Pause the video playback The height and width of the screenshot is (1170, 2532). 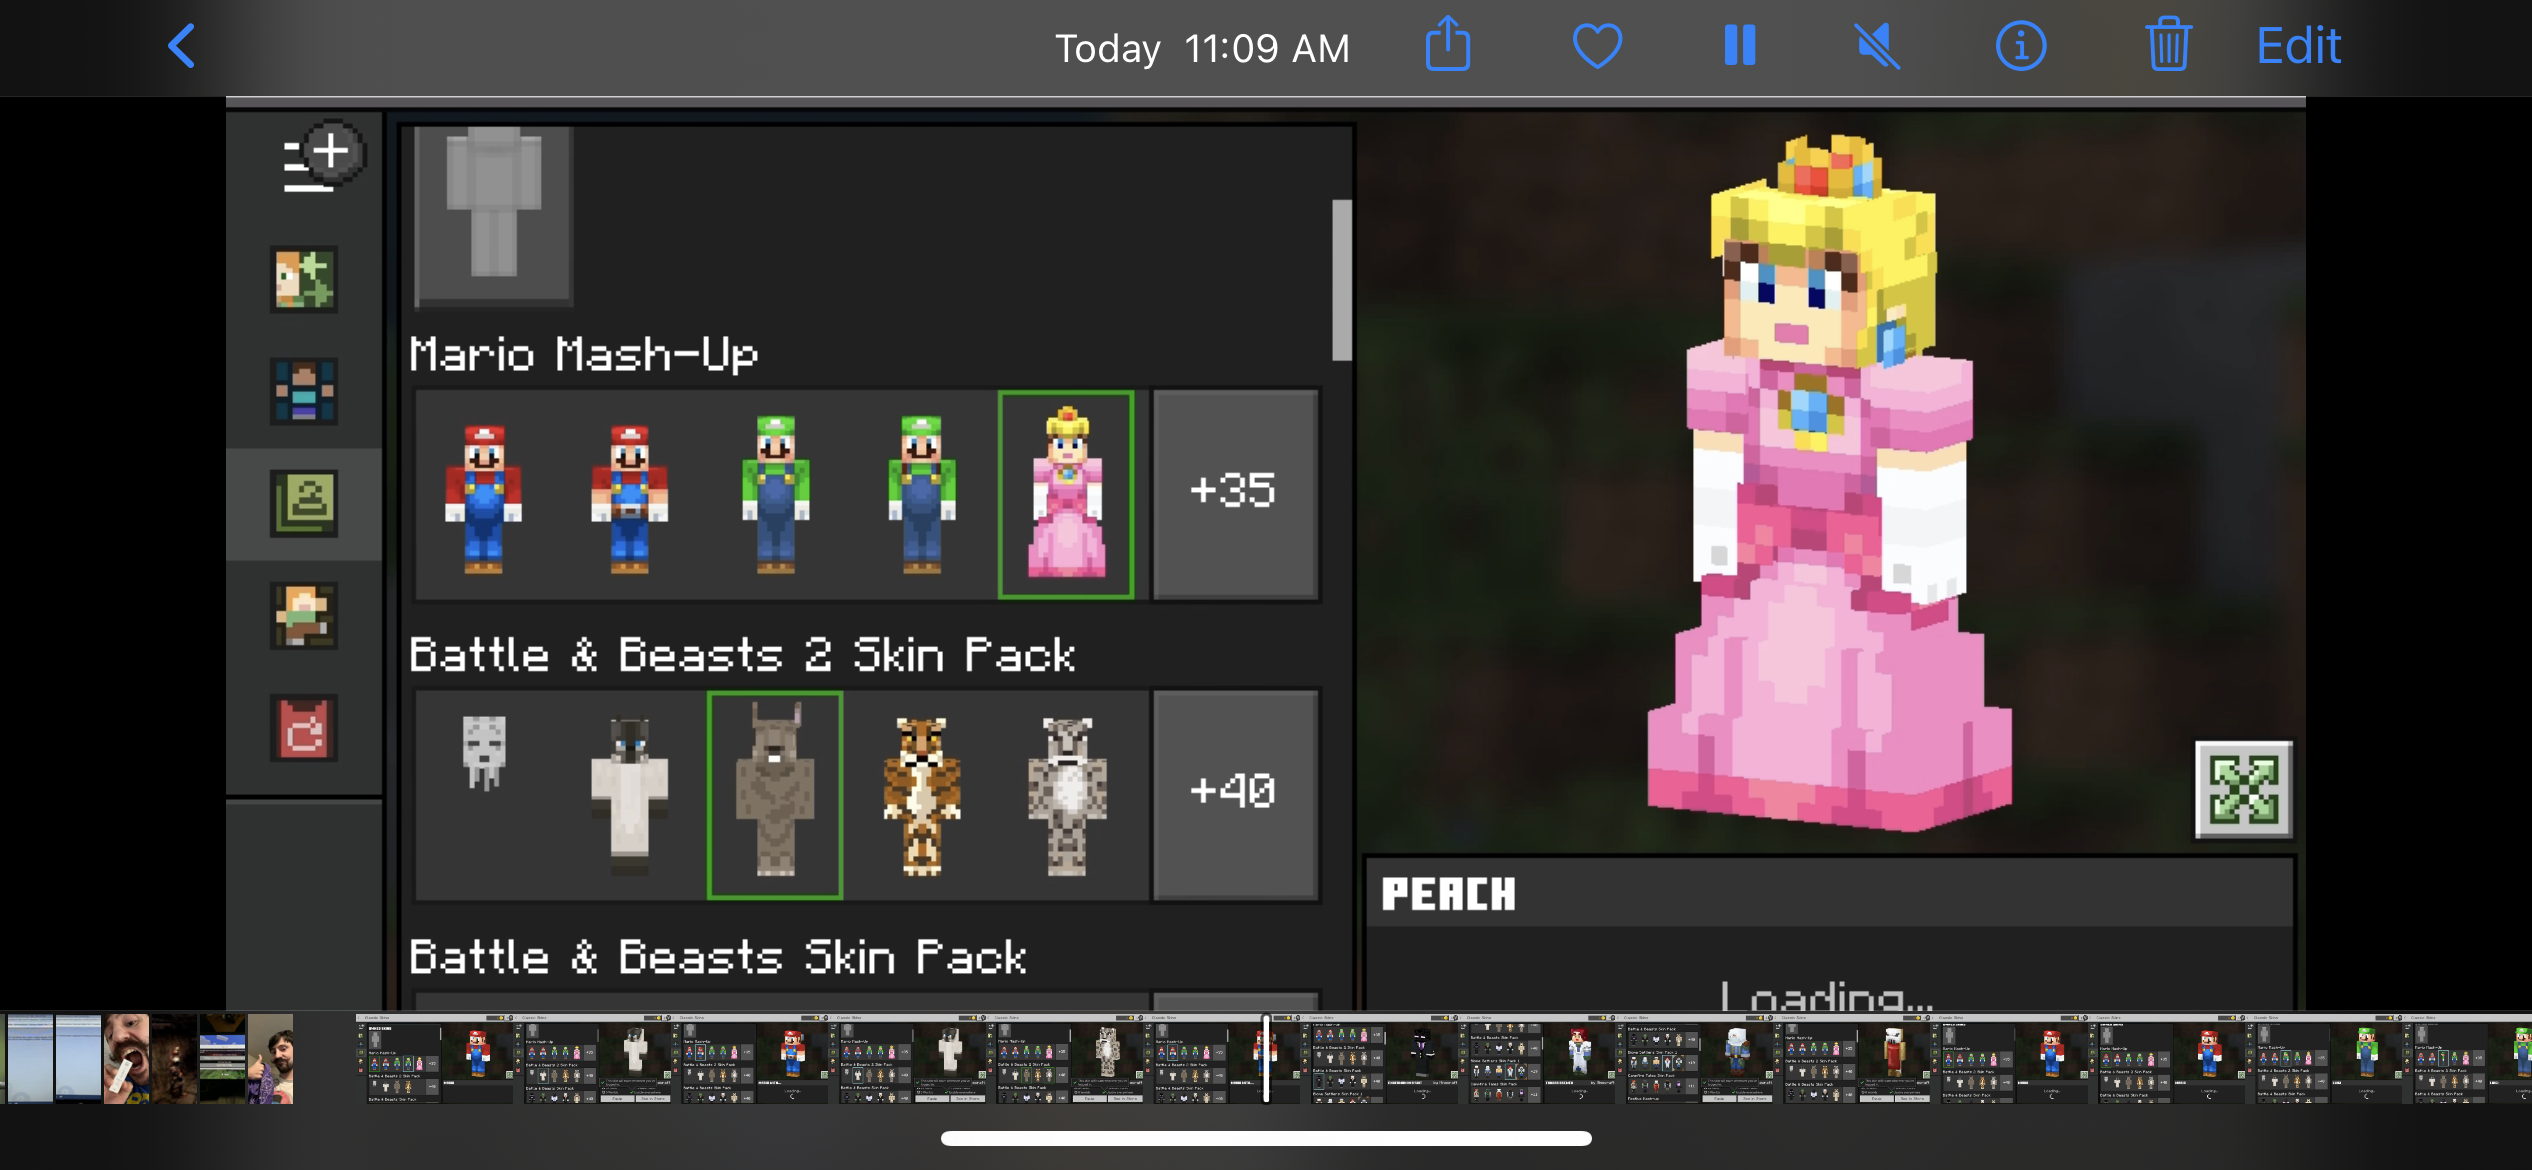(x=1740, y=46)
